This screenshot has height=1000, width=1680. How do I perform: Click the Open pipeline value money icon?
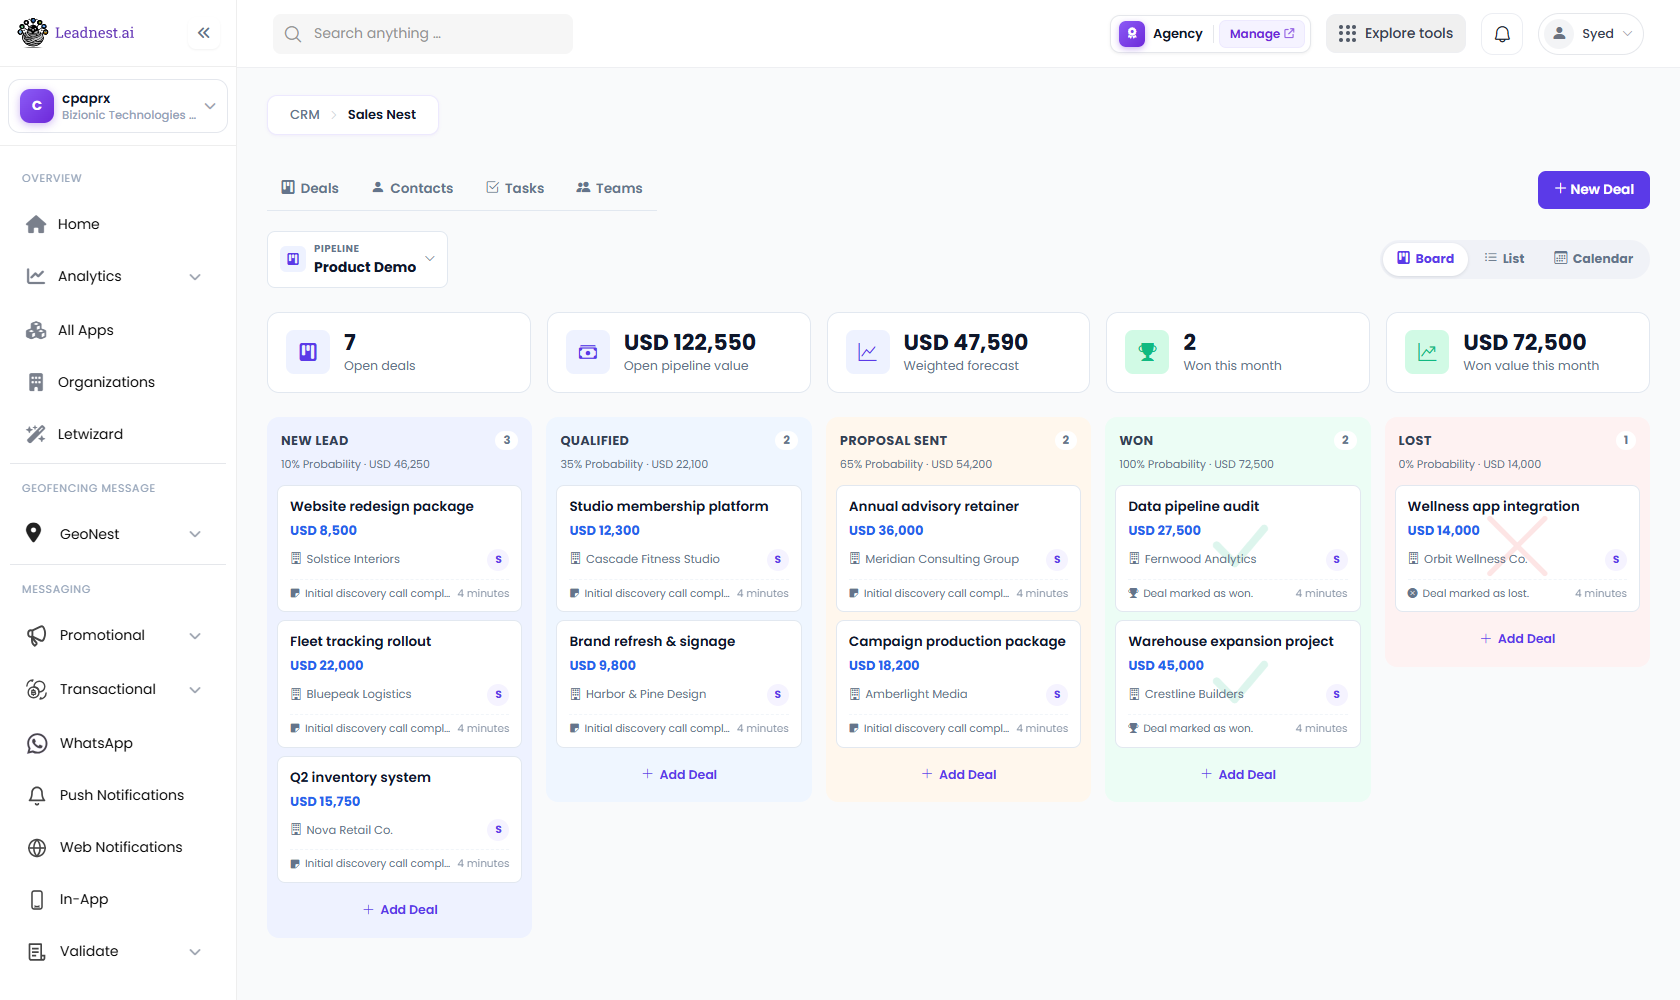click(588, 352)
